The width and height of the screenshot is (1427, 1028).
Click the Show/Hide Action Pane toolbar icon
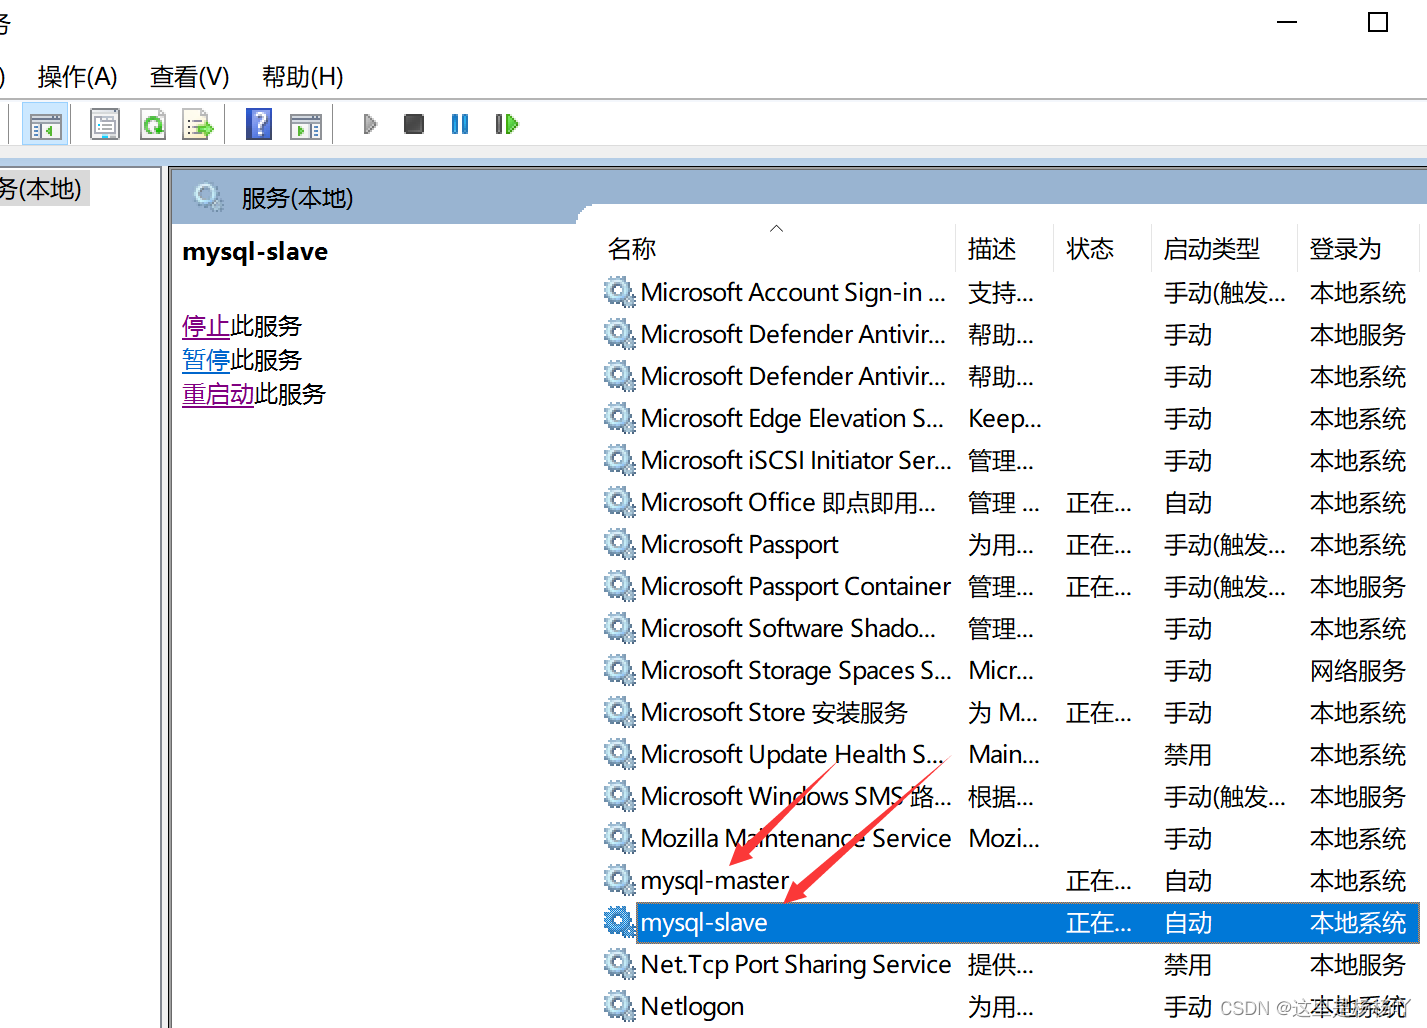click(306, 125)
